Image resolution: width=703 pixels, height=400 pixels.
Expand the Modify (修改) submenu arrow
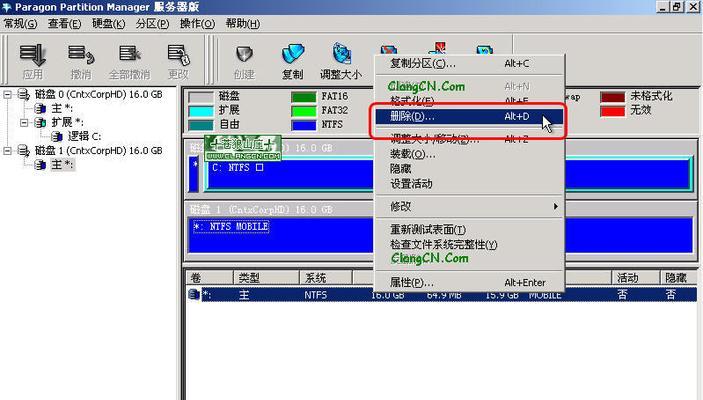coord(555,206)
